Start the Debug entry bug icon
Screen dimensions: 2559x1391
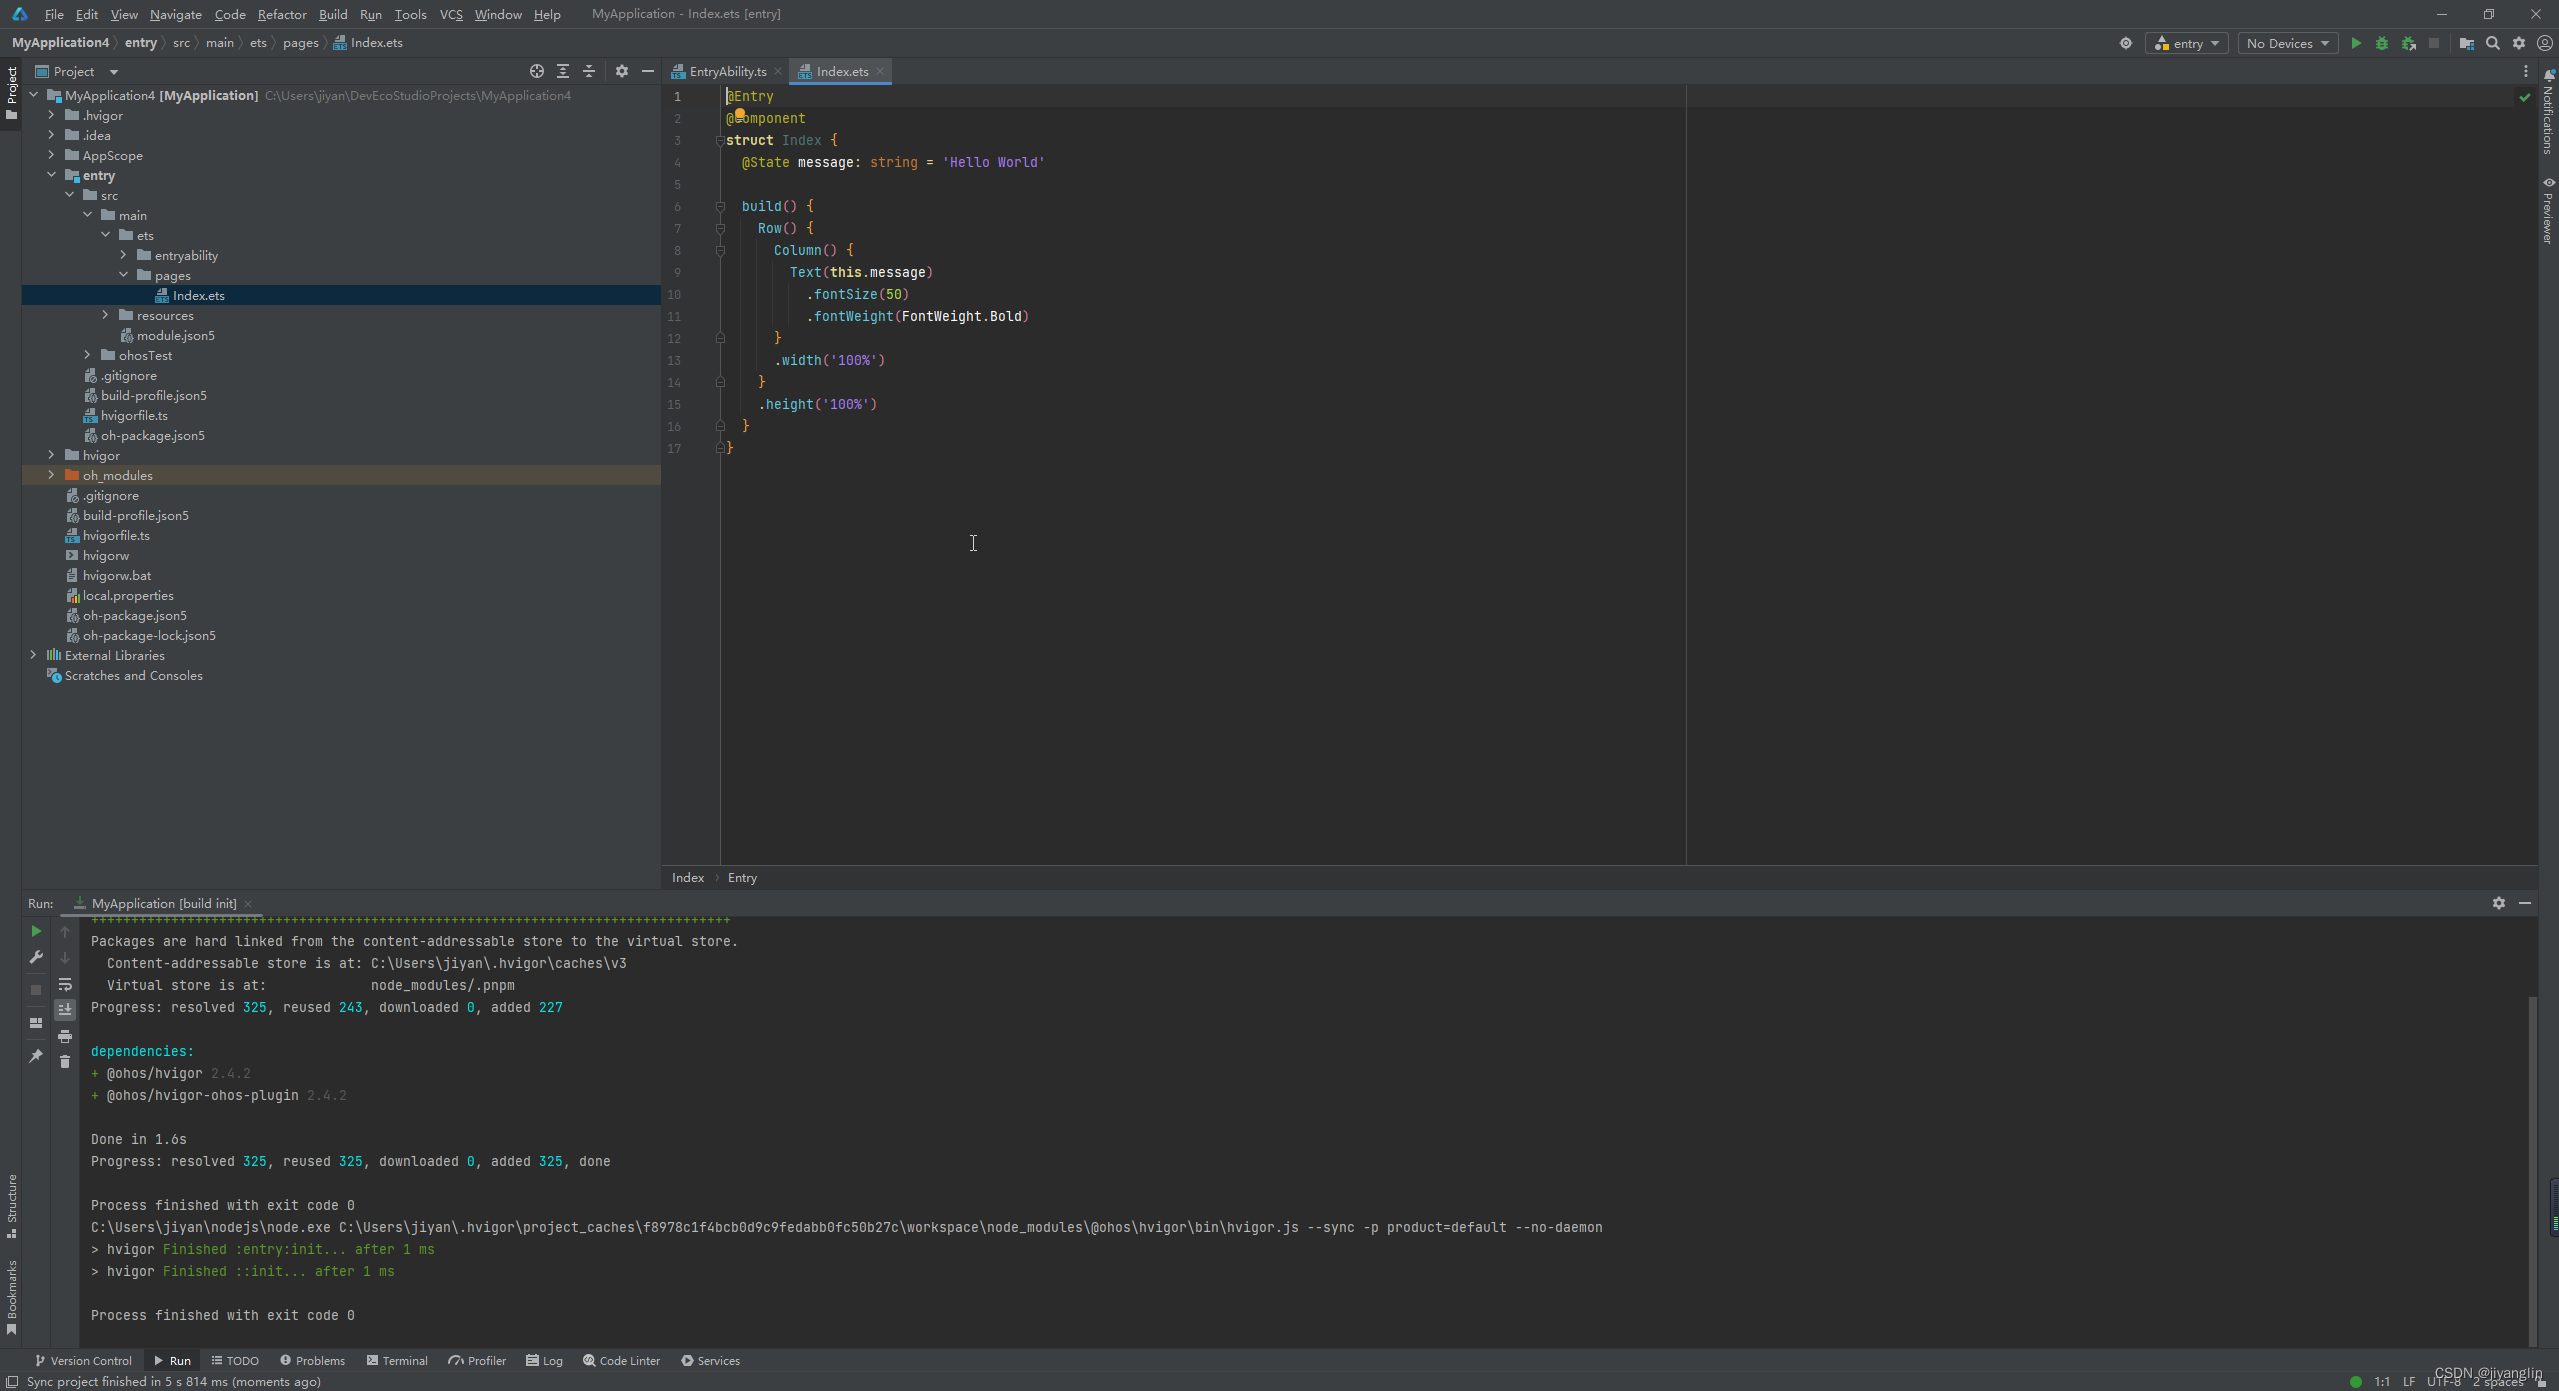(x=2382, y=43)
